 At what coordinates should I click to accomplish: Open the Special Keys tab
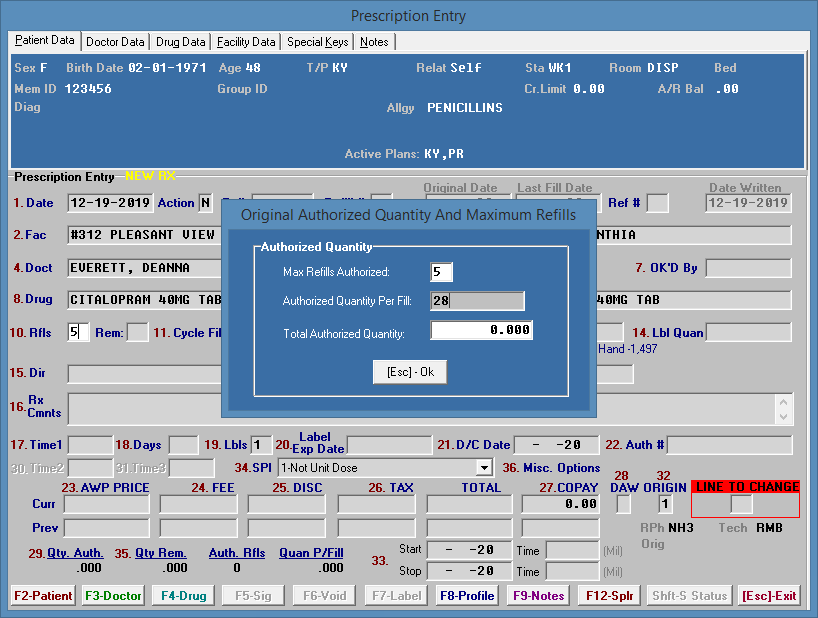point(317,42)
